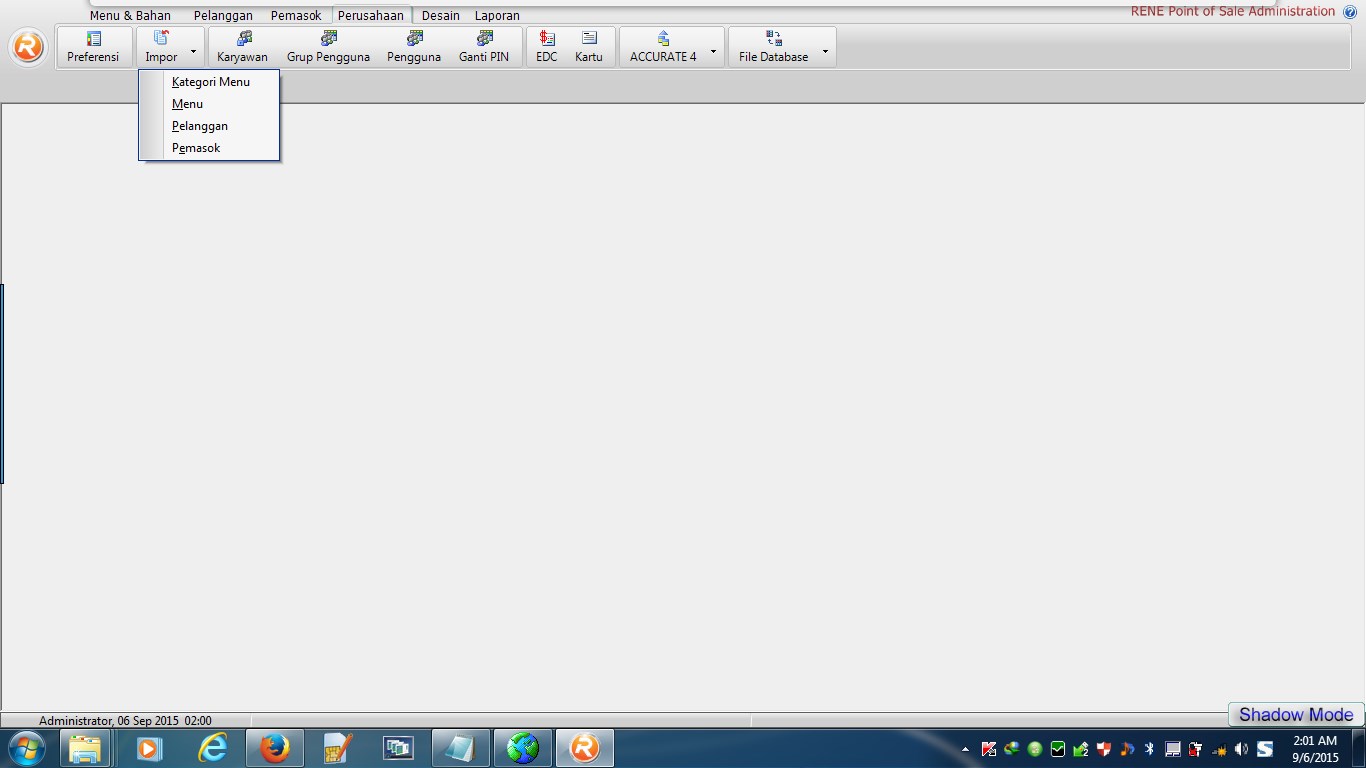Image resolution: width=1366 pixels, height=768 pixels.
Task: Click the RENE app taskbar button
Action: click(x=585, y=748)
